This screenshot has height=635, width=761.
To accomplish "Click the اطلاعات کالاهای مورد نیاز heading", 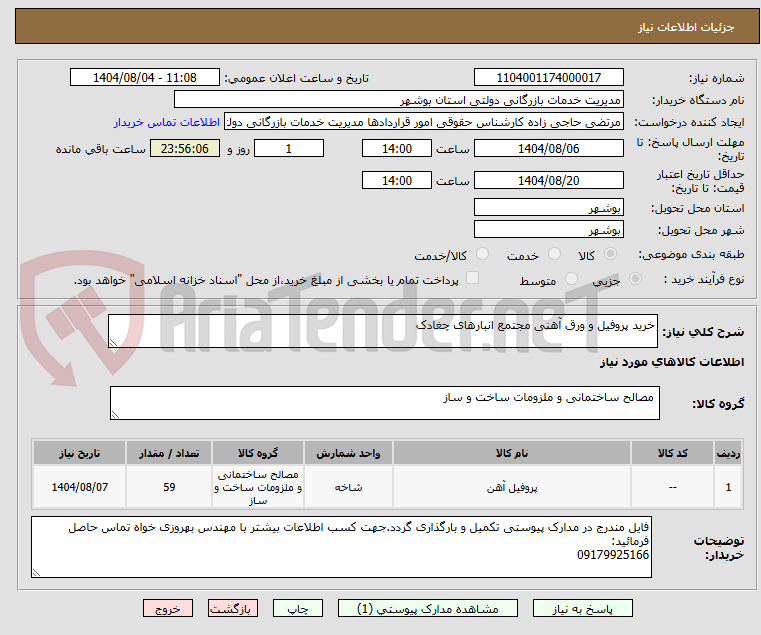I will (672, 362).
